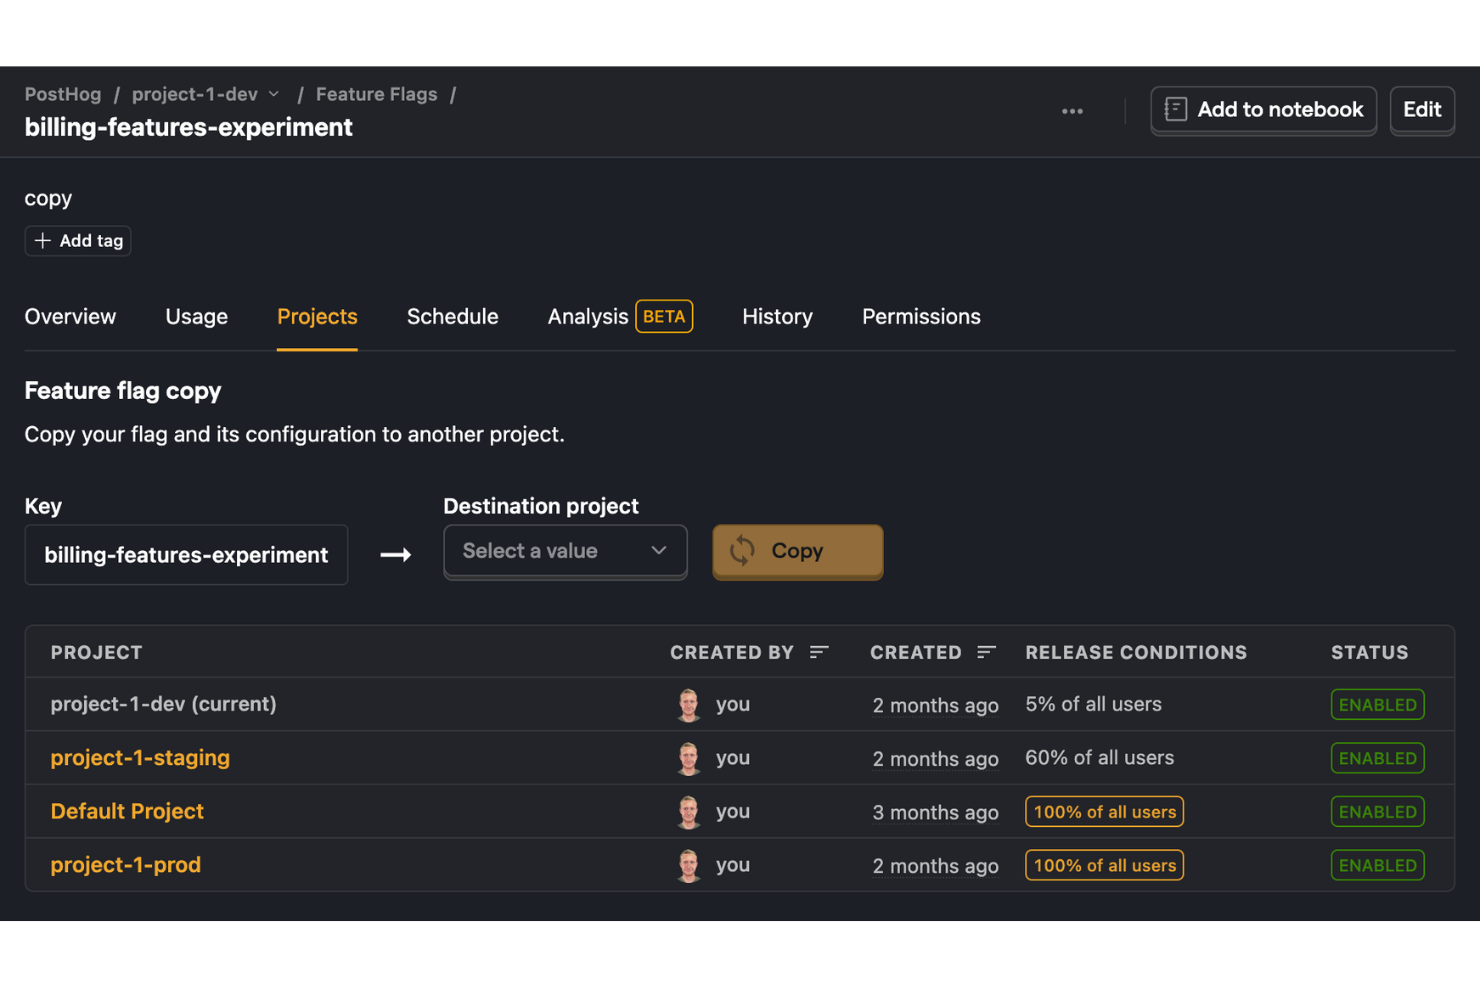1480x987 pixels.
Task: Open the Destination project dropdown
Action: pos(564,551)
